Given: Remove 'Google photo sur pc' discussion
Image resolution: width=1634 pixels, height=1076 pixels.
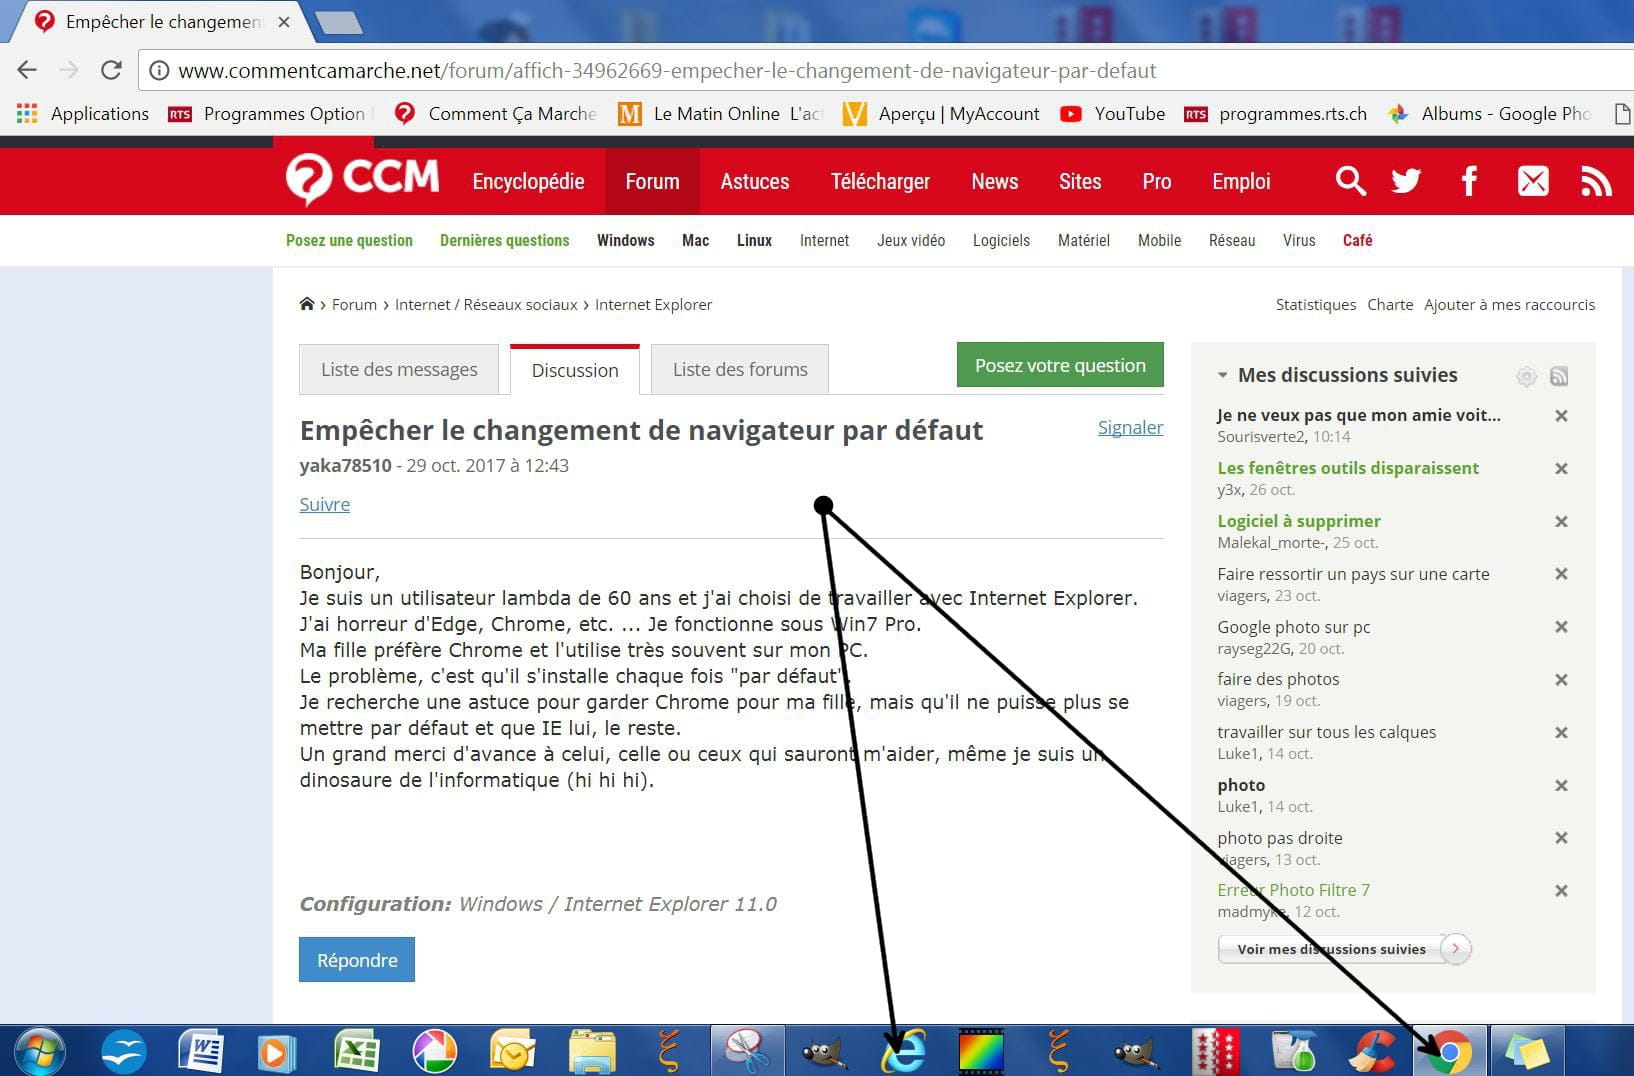Looking at the screenshot, I should pos(1561,627).
